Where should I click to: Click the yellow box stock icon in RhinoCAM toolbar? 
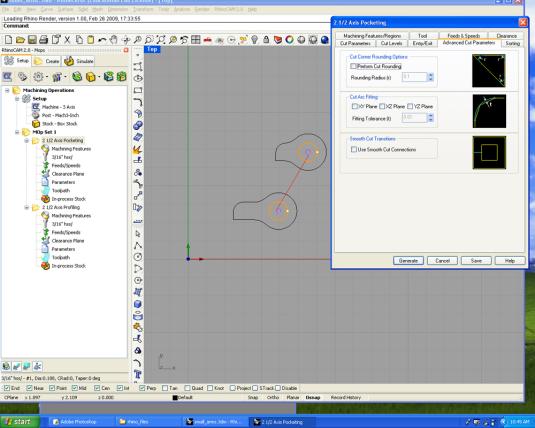pos(90,76)
